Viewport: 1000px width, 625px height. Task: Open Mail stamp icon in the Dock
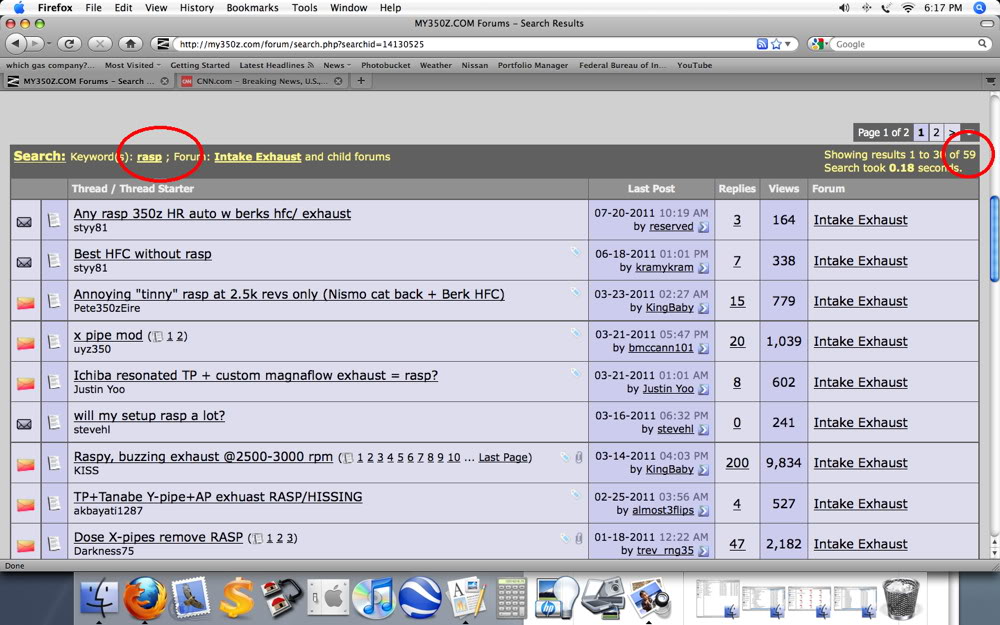pyautogui.click(x=190, y=598)
